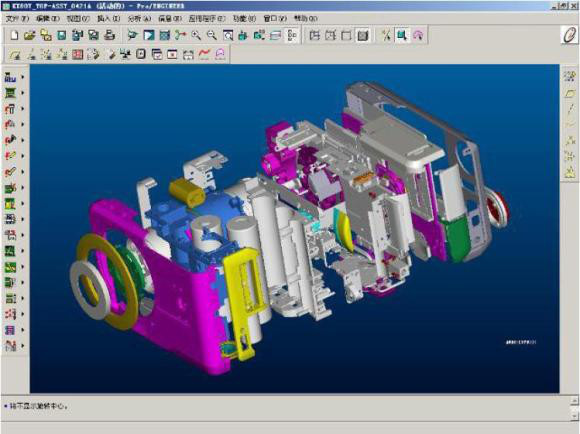Open the 视图(V) menu
580x434 pixels.
click(x=78, y=18)
